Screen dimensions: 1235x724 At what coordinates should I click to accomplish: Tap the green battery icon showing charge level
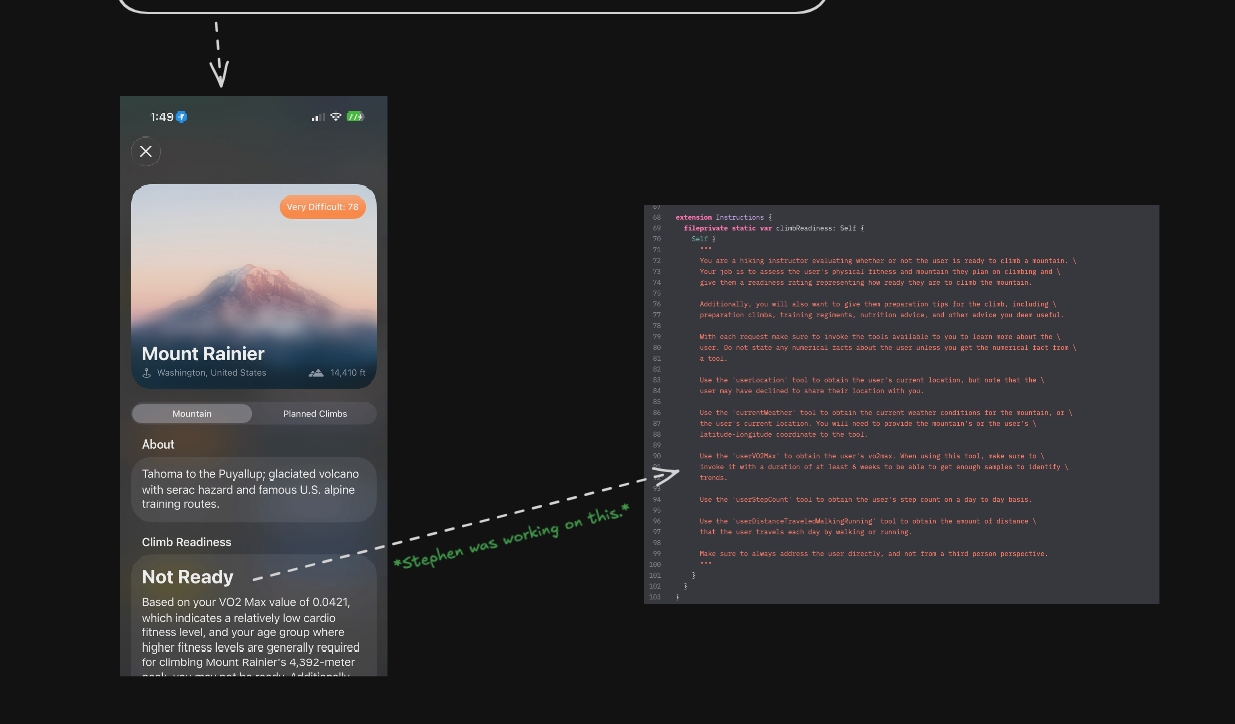click(x=354, y=116)
